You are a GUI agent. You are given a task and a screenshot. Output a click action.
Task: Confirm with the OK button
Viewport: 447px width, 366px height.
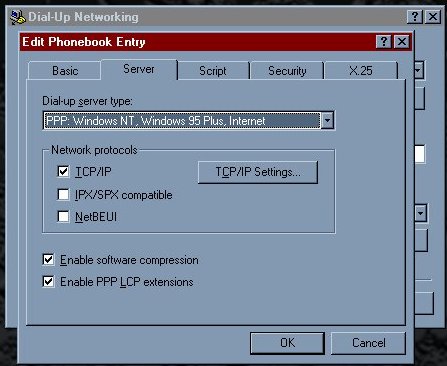coord(287,343)
